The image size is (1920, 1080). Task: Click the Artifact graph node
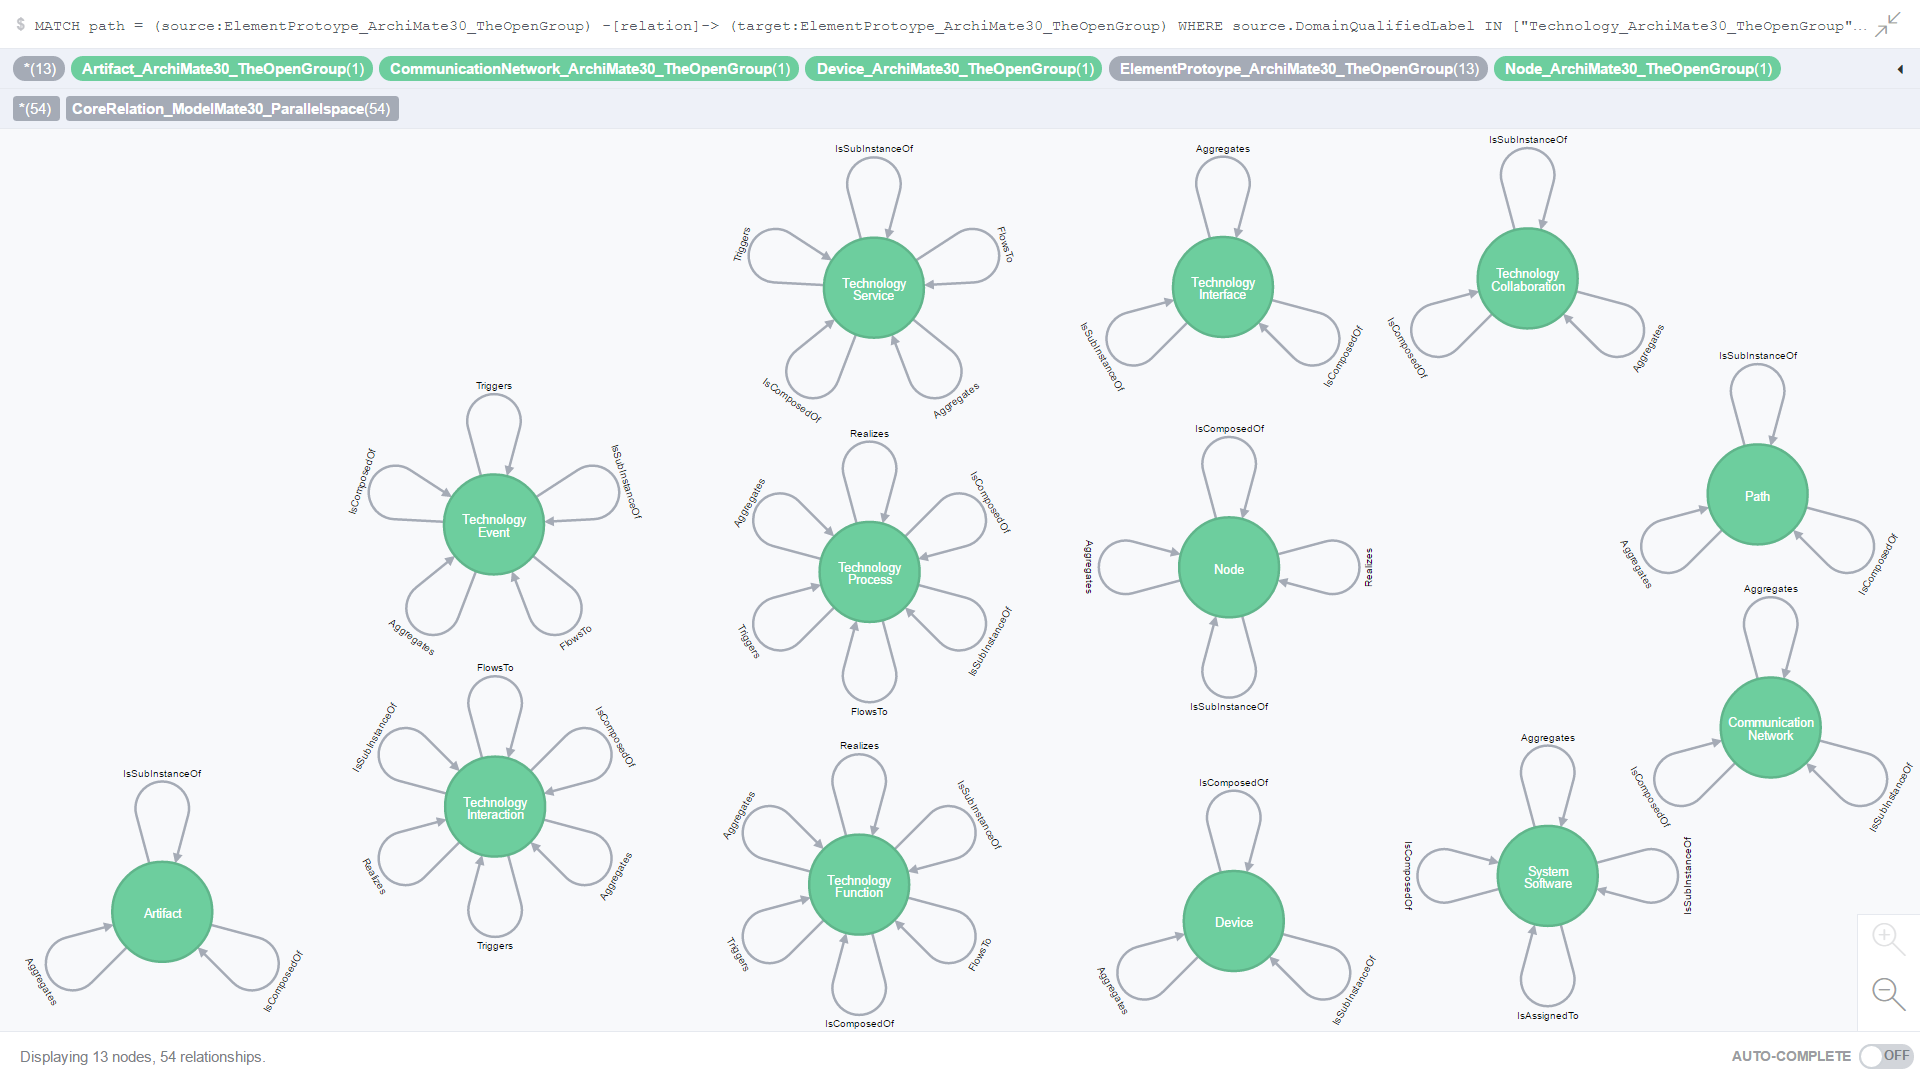coord(162,912)
